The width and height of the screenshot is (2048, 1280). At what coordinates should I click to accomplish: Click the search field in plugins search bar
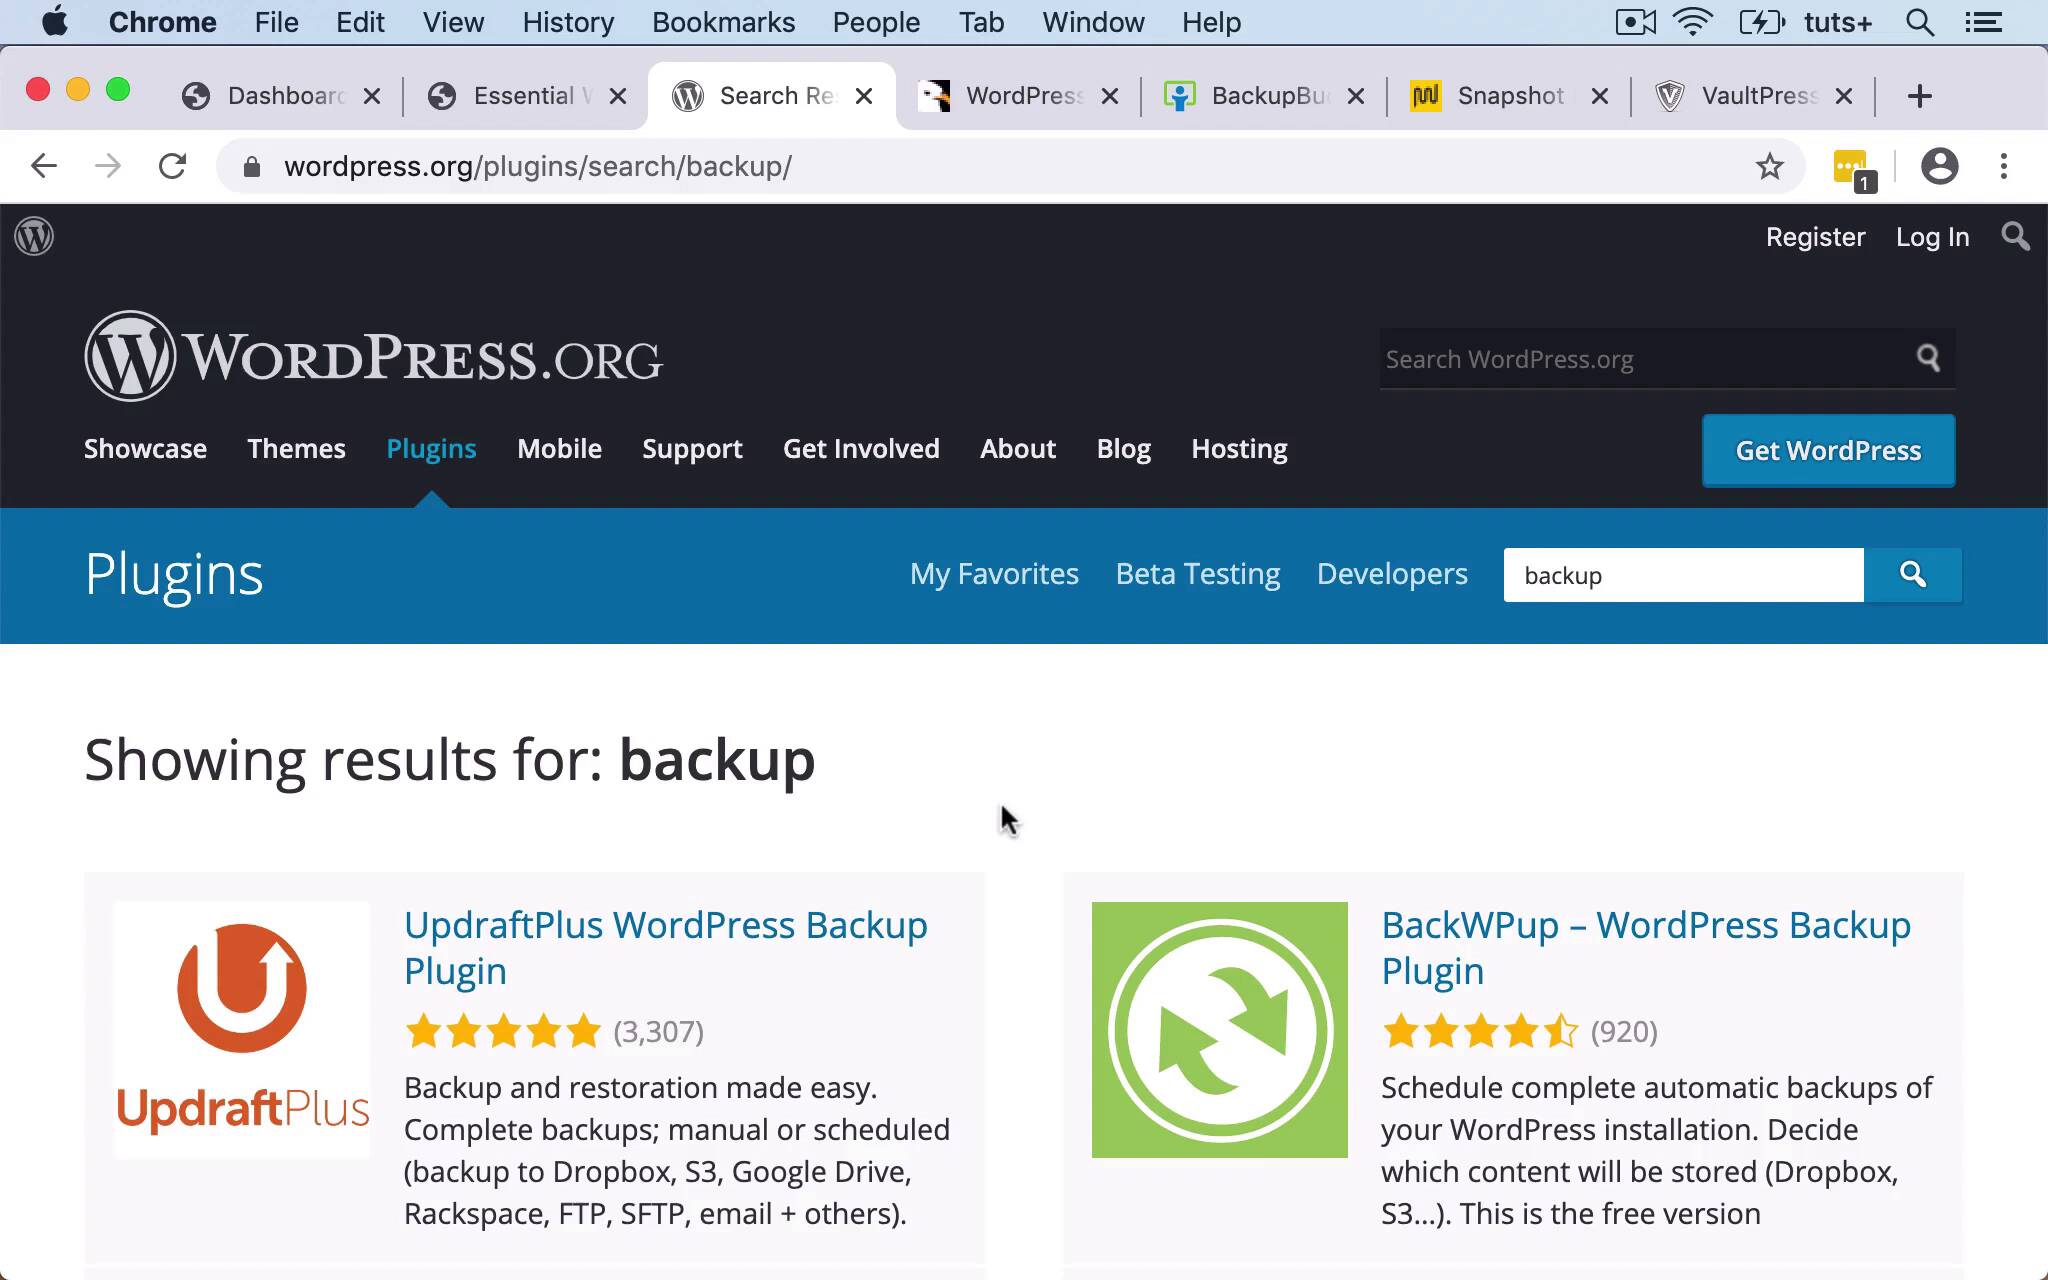point(1685,574)
